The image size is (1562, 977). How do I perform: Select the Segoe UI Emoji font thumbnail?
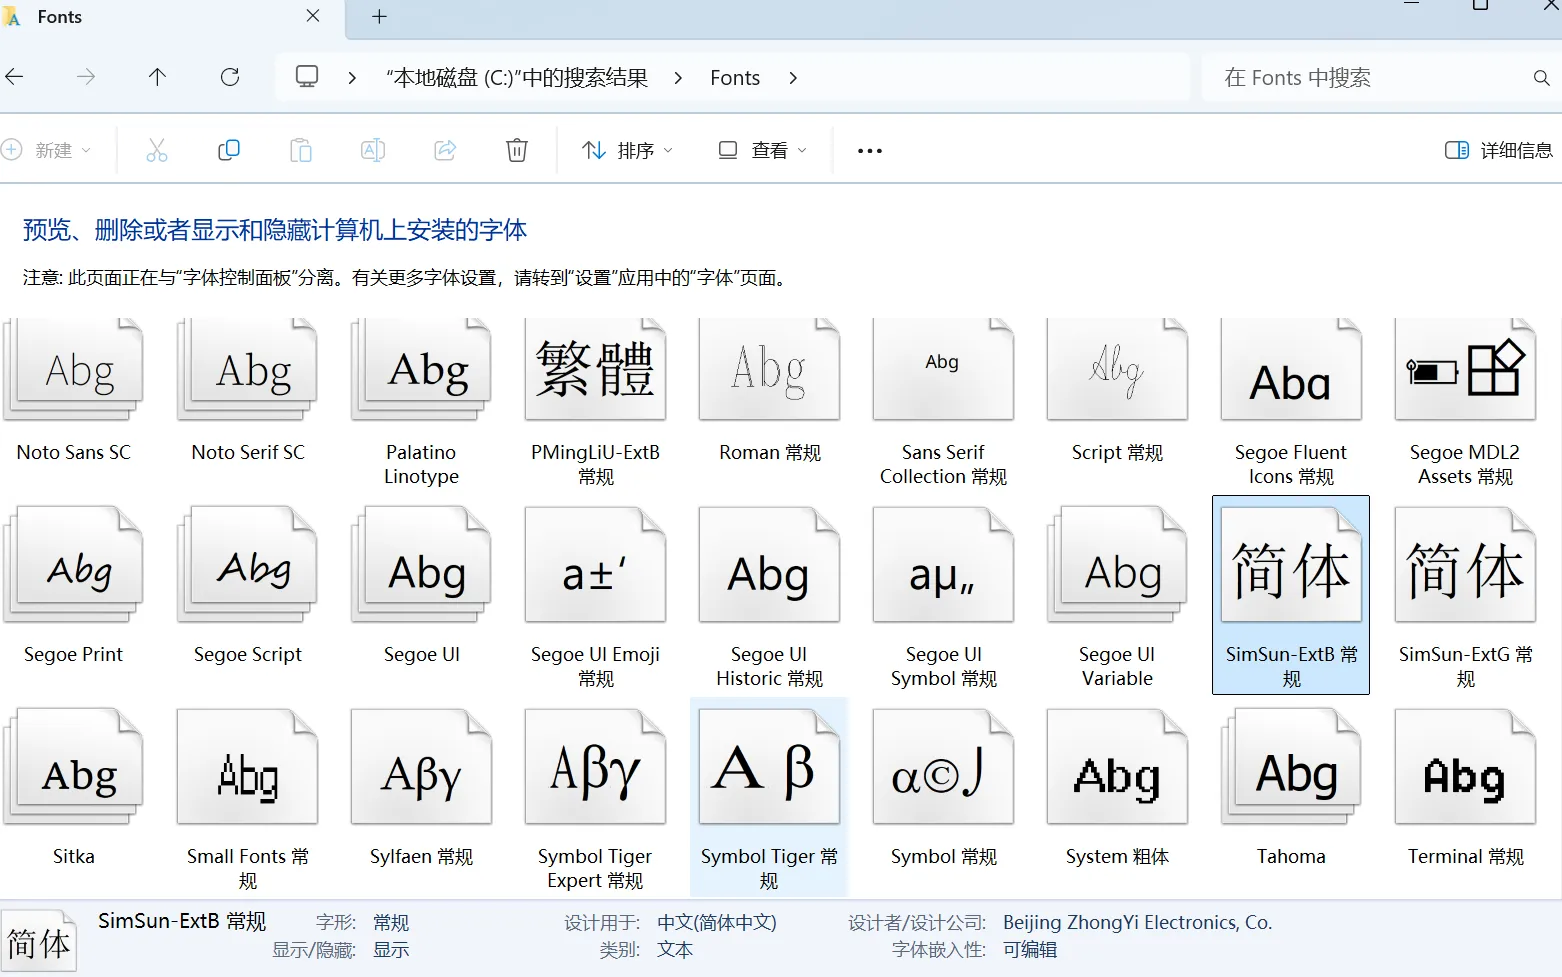point(595,567)
